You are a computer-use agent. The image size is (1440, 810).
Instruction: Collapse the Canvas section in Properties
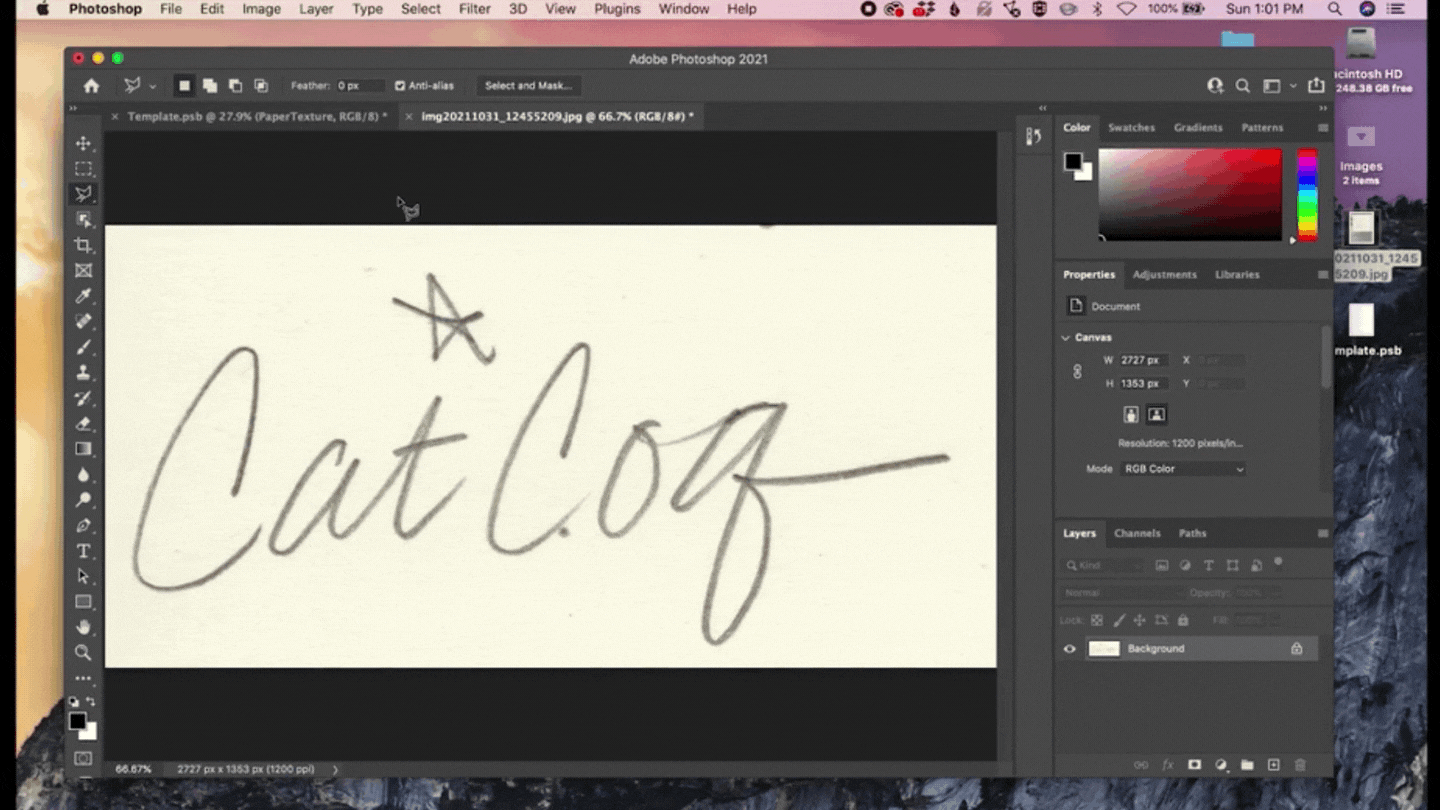coord(1065,337)
